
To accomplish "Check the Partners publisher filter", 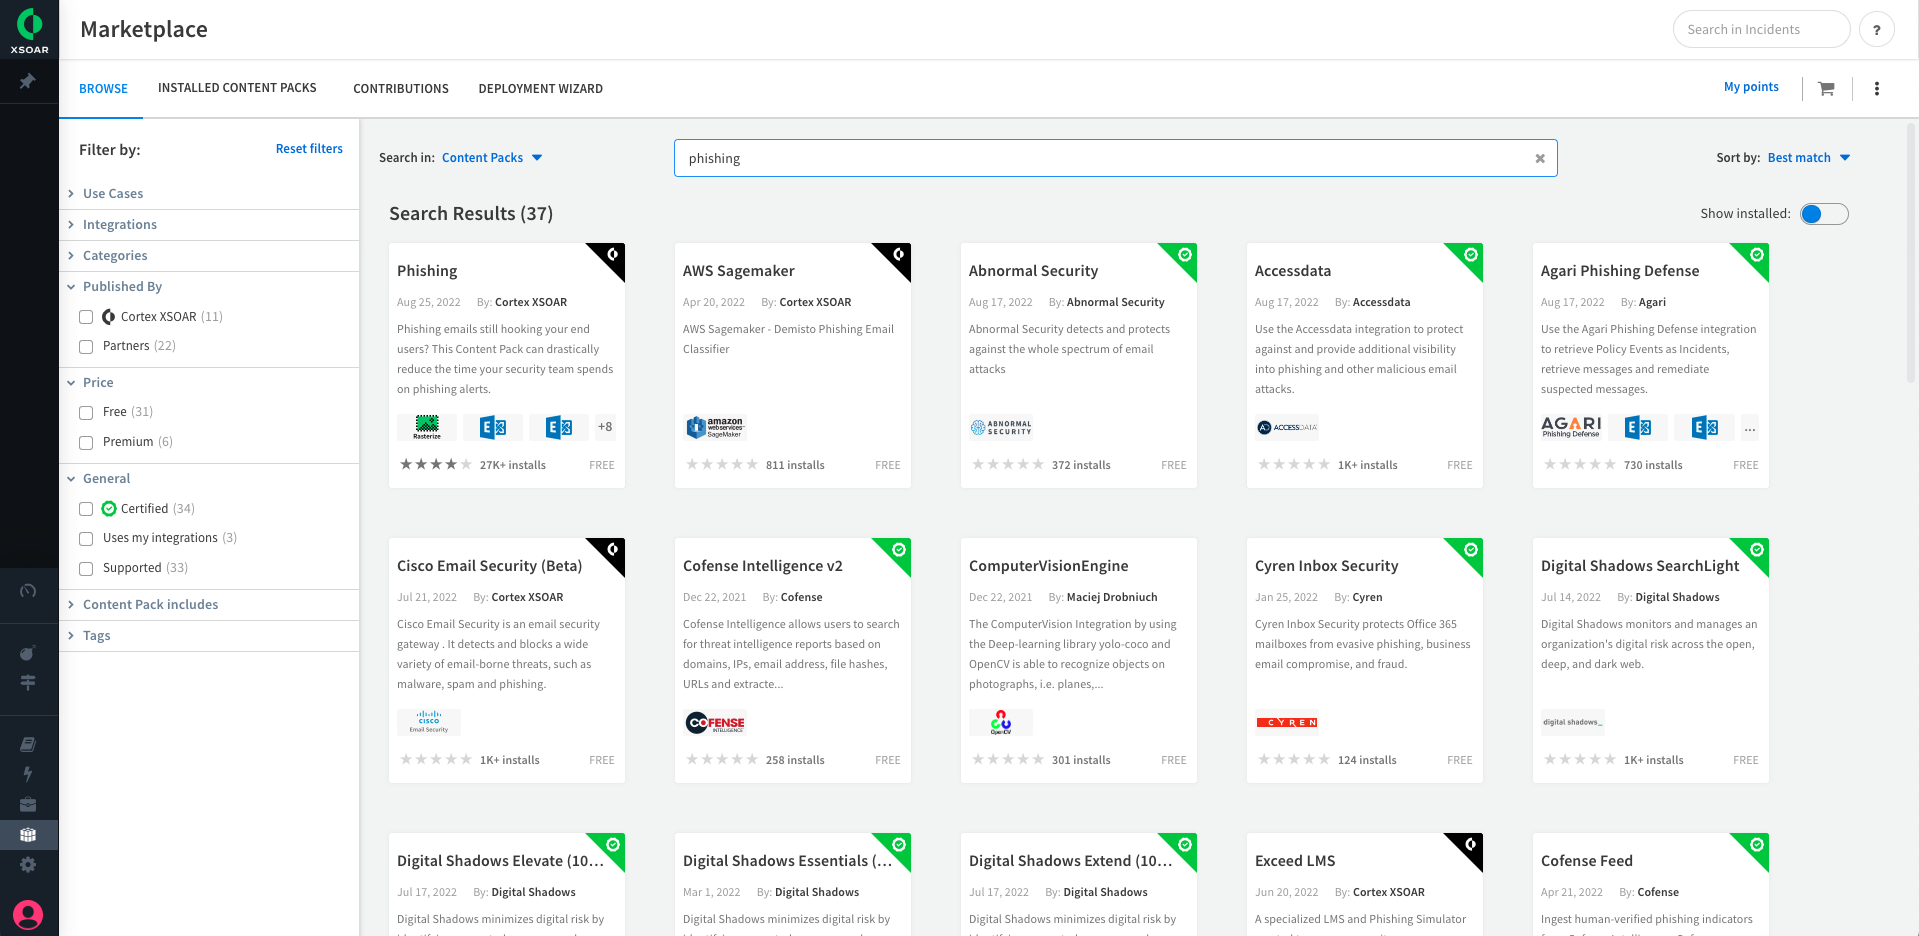I will pyautogui.click(x=86, y=347).
